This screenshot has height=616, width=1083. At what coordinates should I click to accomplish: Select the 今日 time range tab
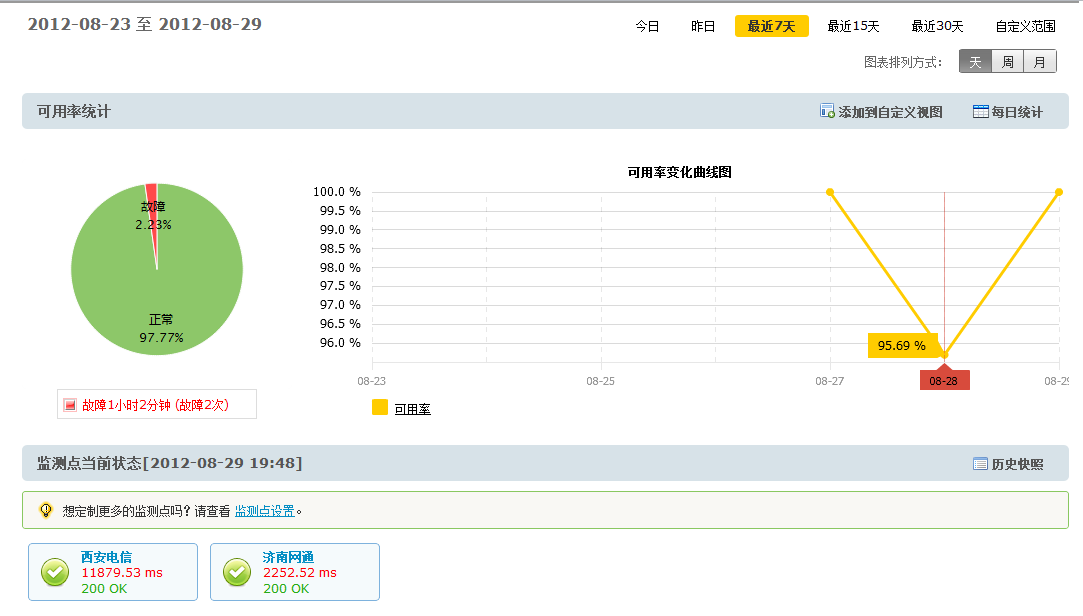point(647,27)
